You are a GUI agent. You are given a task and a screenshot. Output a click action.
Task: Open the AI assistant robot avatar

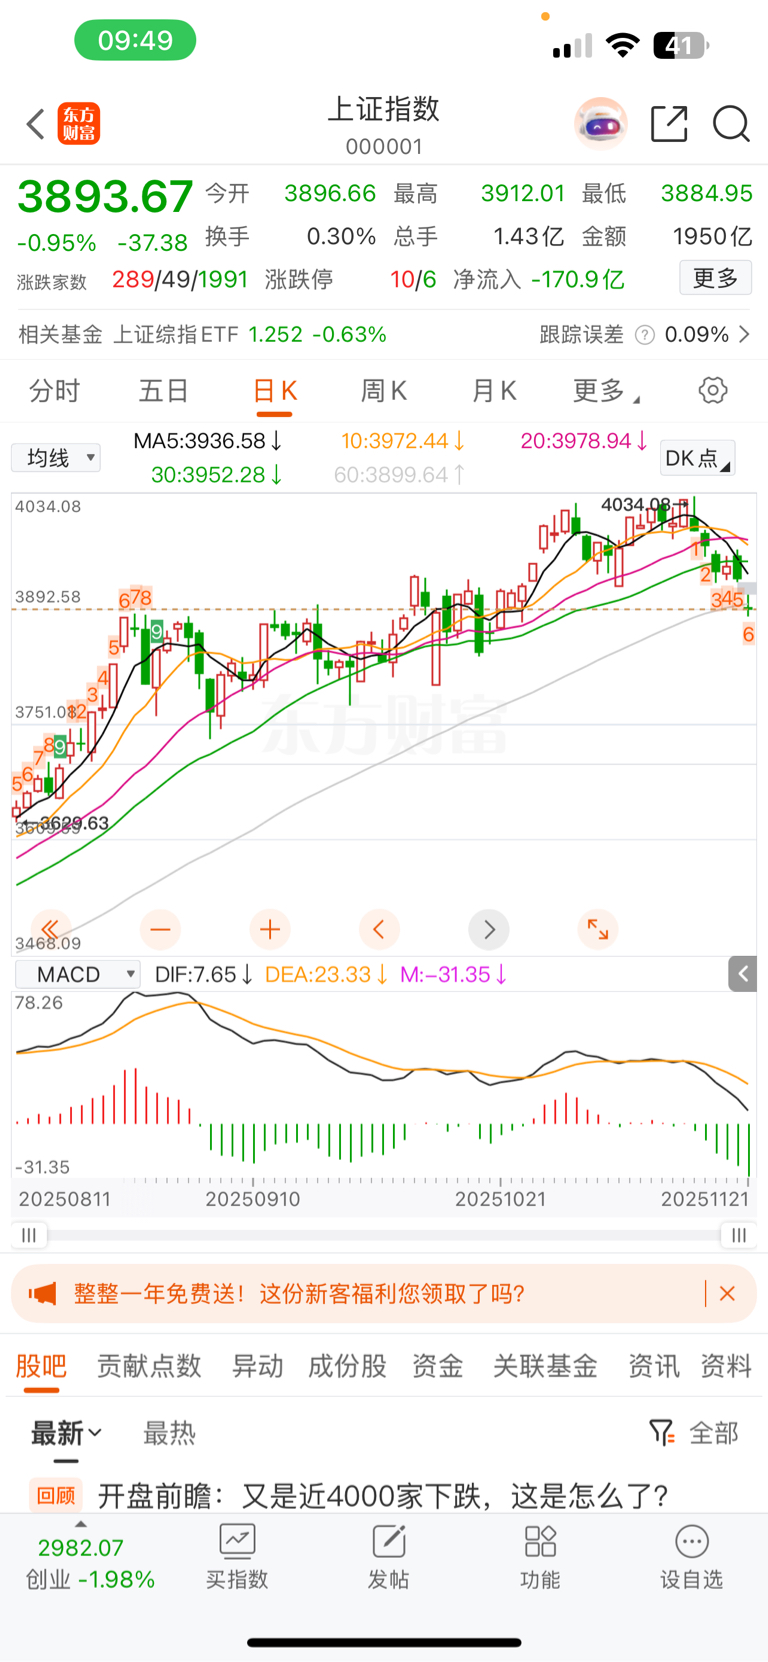[600, 124]
